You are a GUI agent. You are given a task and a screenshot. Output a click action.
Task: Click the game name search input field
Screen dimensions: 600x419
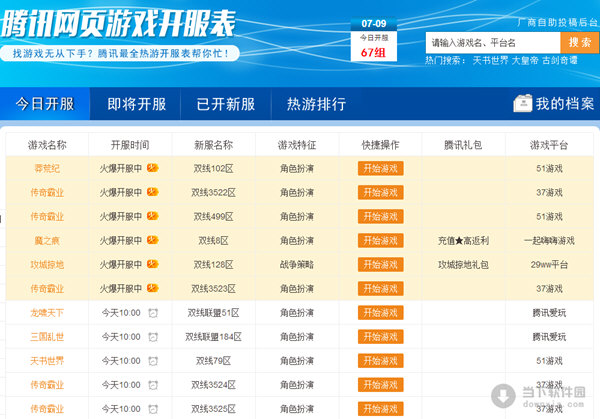click(x=493, y=42)
